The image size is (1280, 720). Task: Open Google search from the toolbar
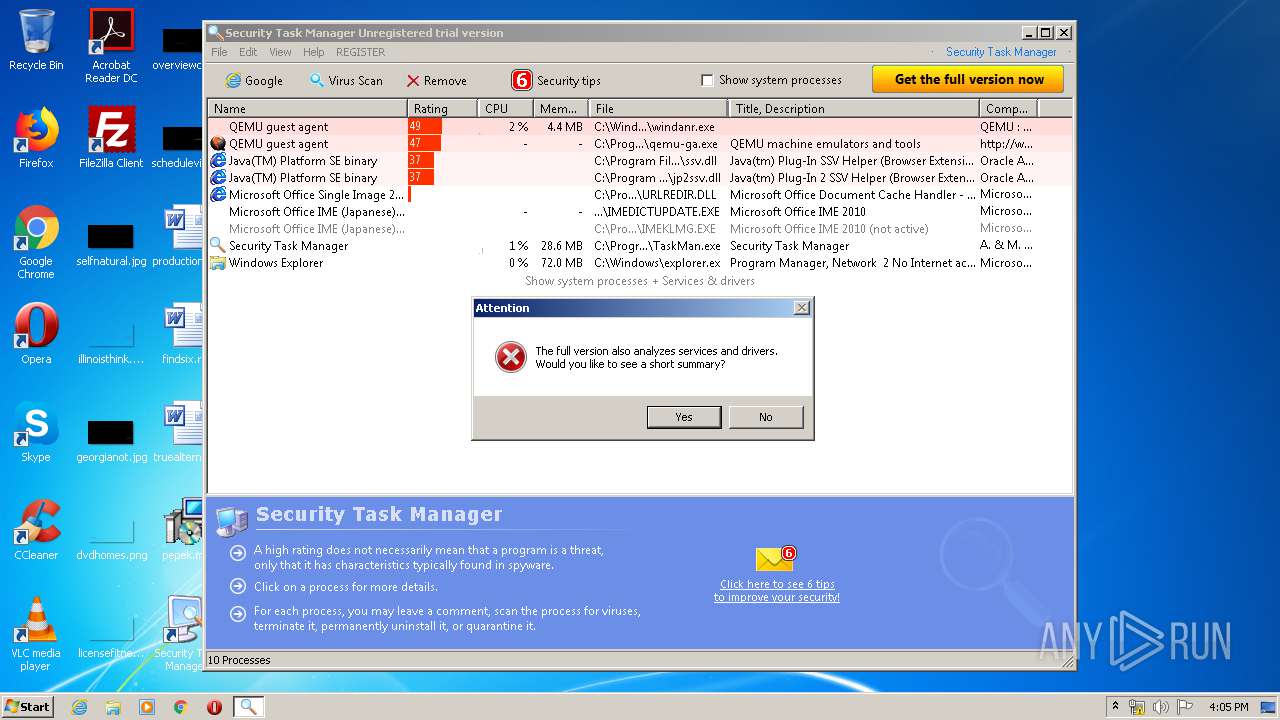pyautogui.click(x=254, y=80)
